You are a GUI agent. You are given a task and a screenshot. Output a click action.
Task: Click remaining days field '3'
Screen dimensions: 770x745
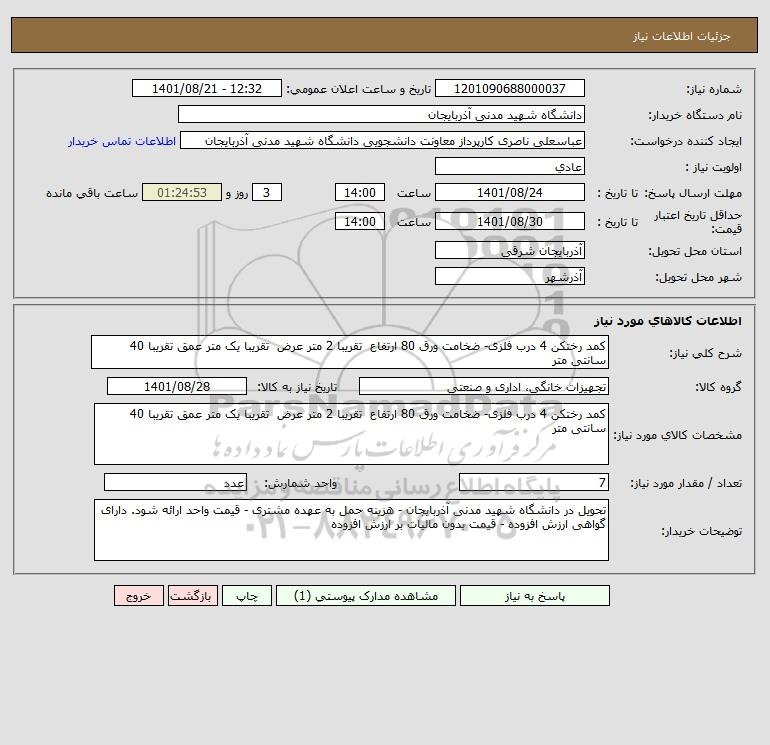[267, 193]
